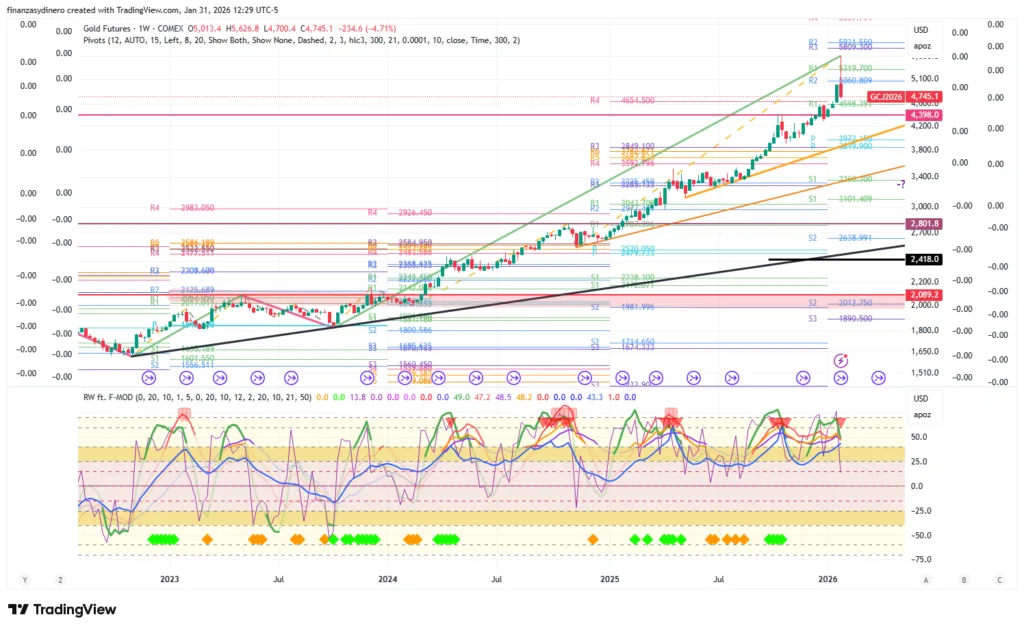Click the leftmost purple contract-roll arrow icon
The height and width of the screenshot is (630, 1024).
point(148,378)
